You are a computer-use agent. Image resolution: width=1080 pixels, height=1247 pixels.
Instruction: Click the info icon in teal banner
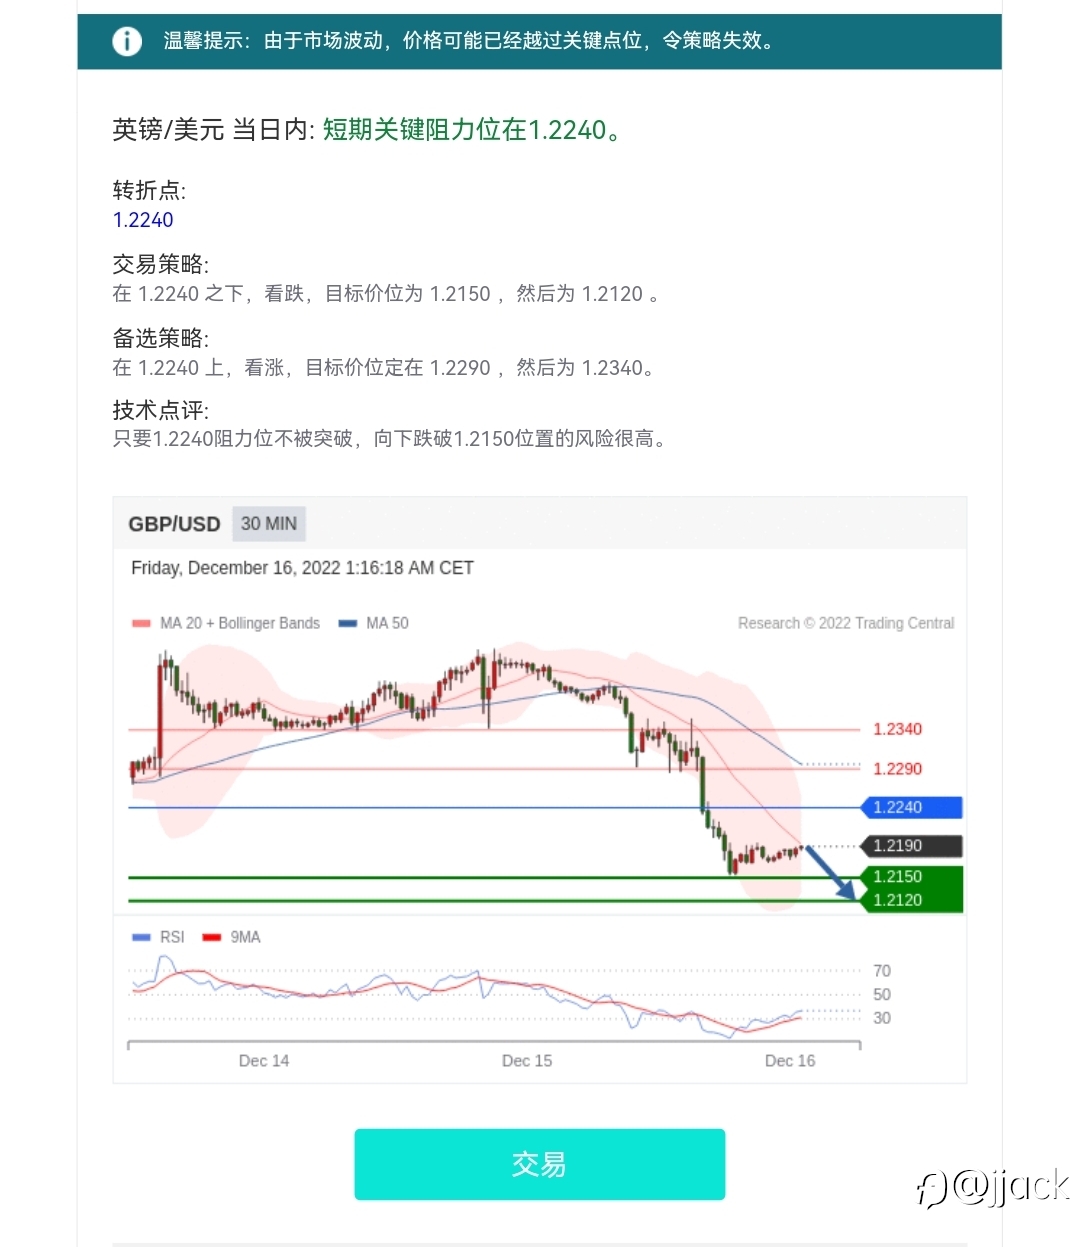pos(127,41)
